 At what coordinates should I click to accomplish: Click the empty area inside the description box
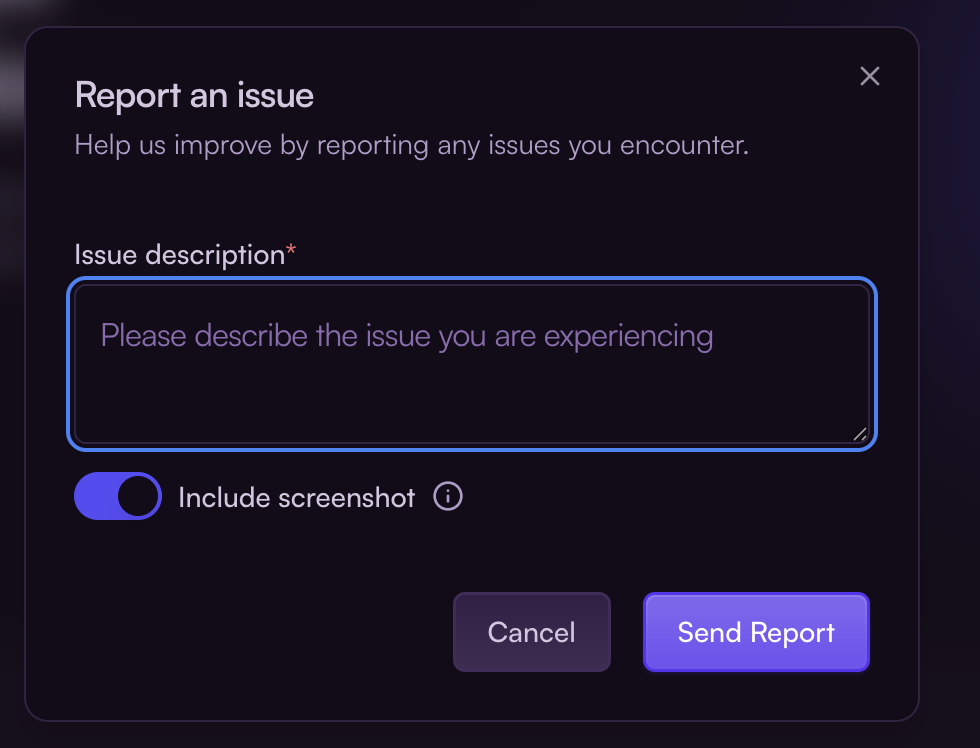470,400
